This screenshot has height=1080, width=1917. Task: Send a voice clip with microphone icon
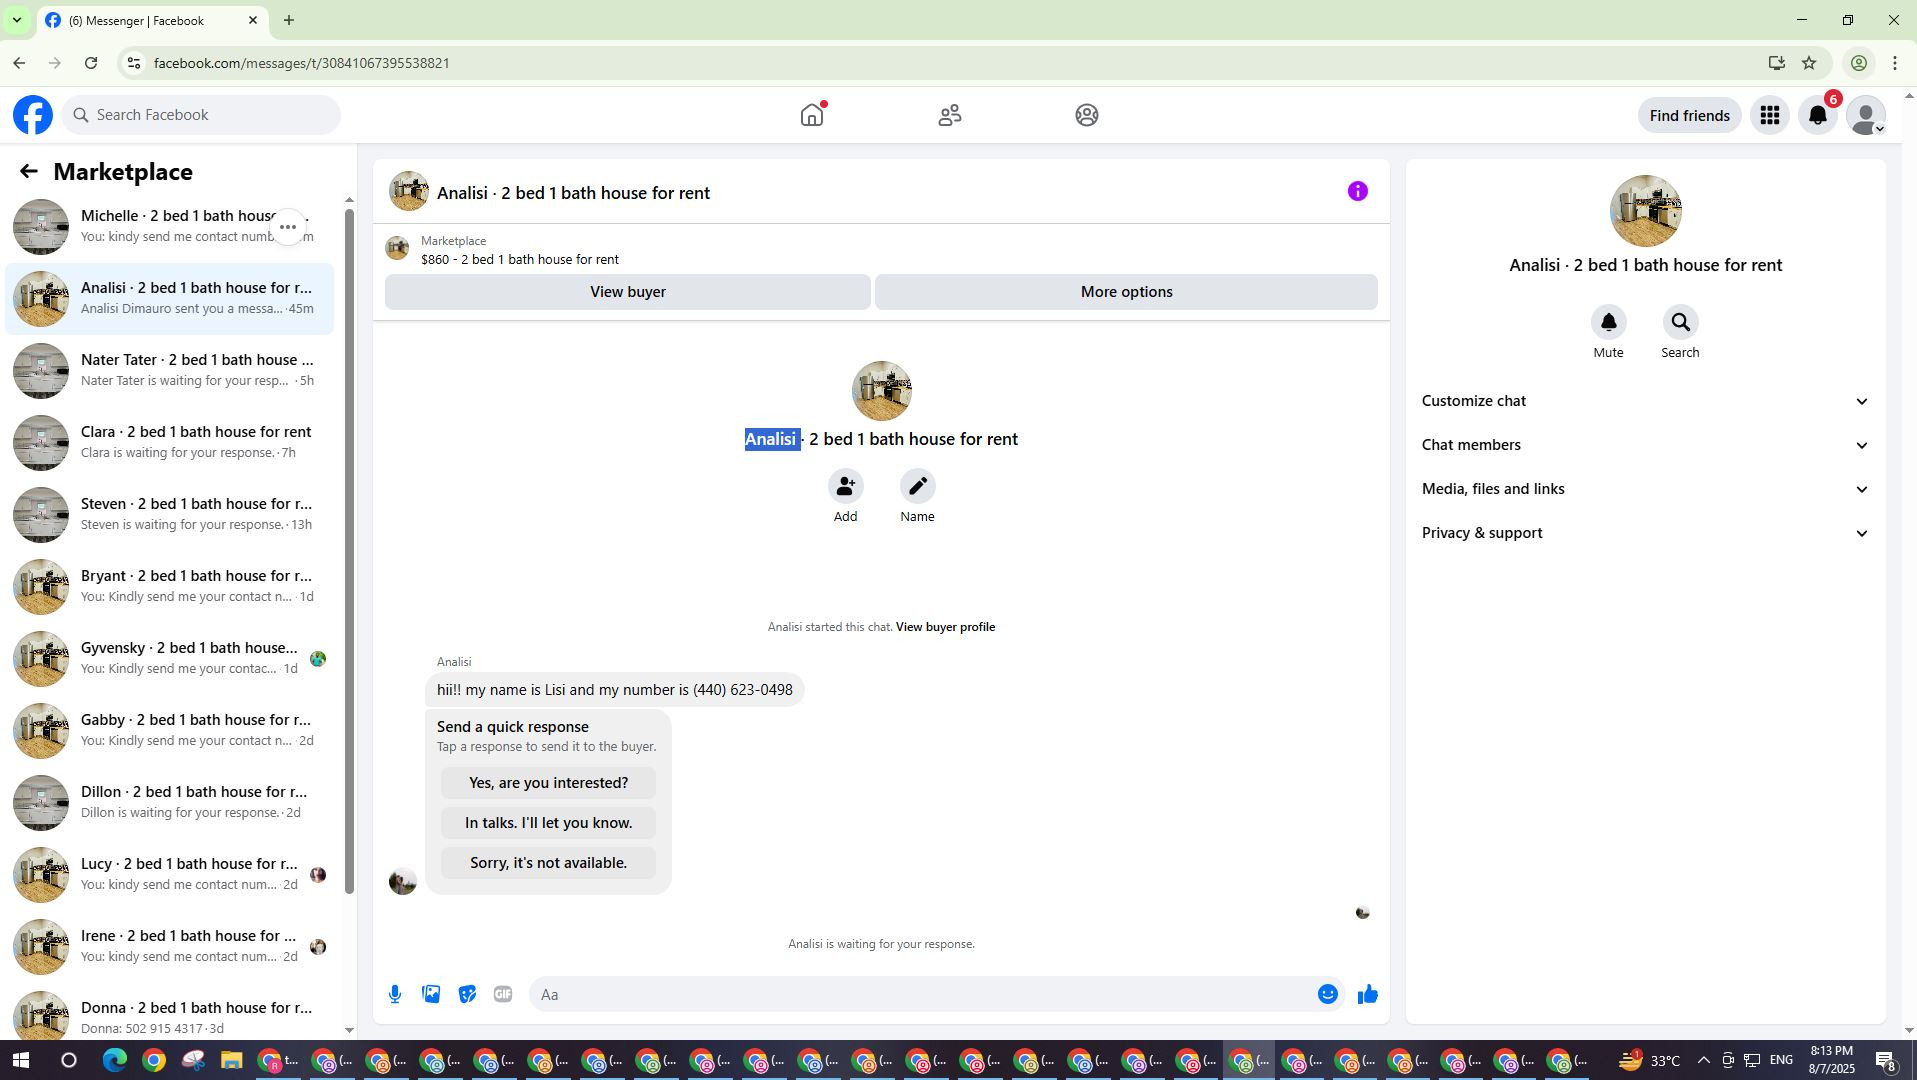point(395,994)
